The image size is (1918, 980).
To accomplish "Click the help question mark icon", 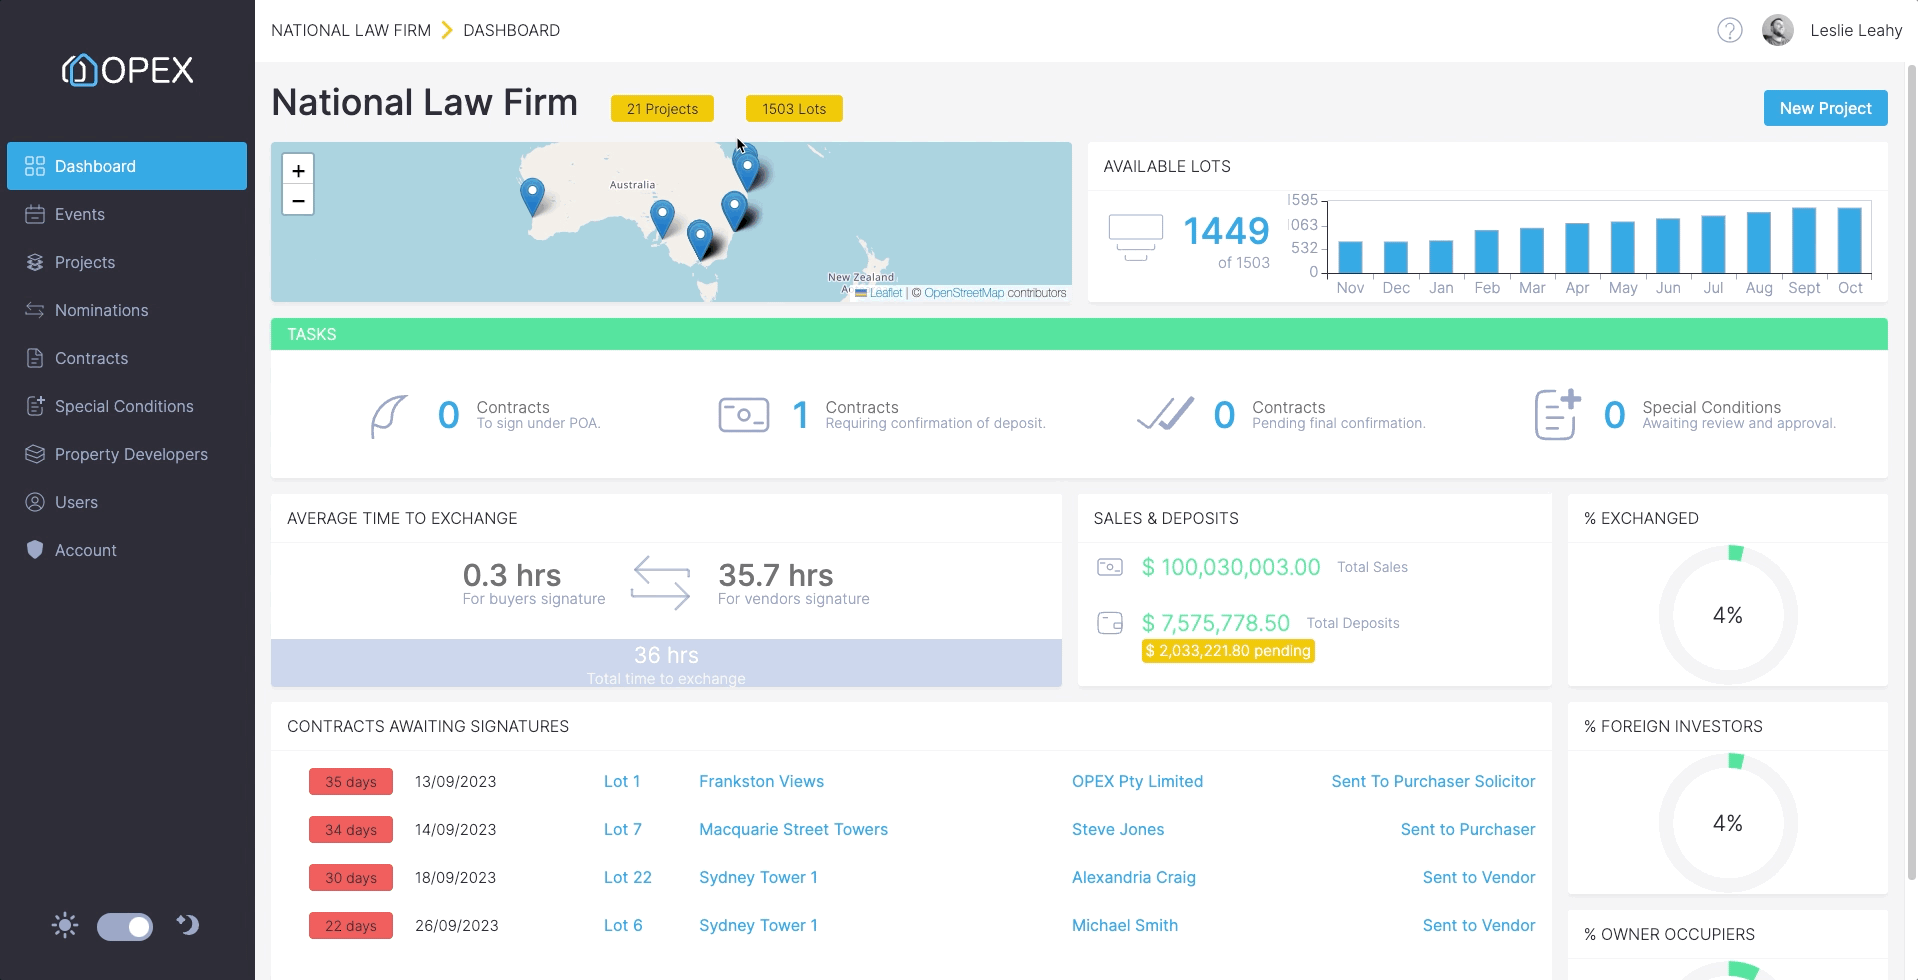I will point(1729,30).
